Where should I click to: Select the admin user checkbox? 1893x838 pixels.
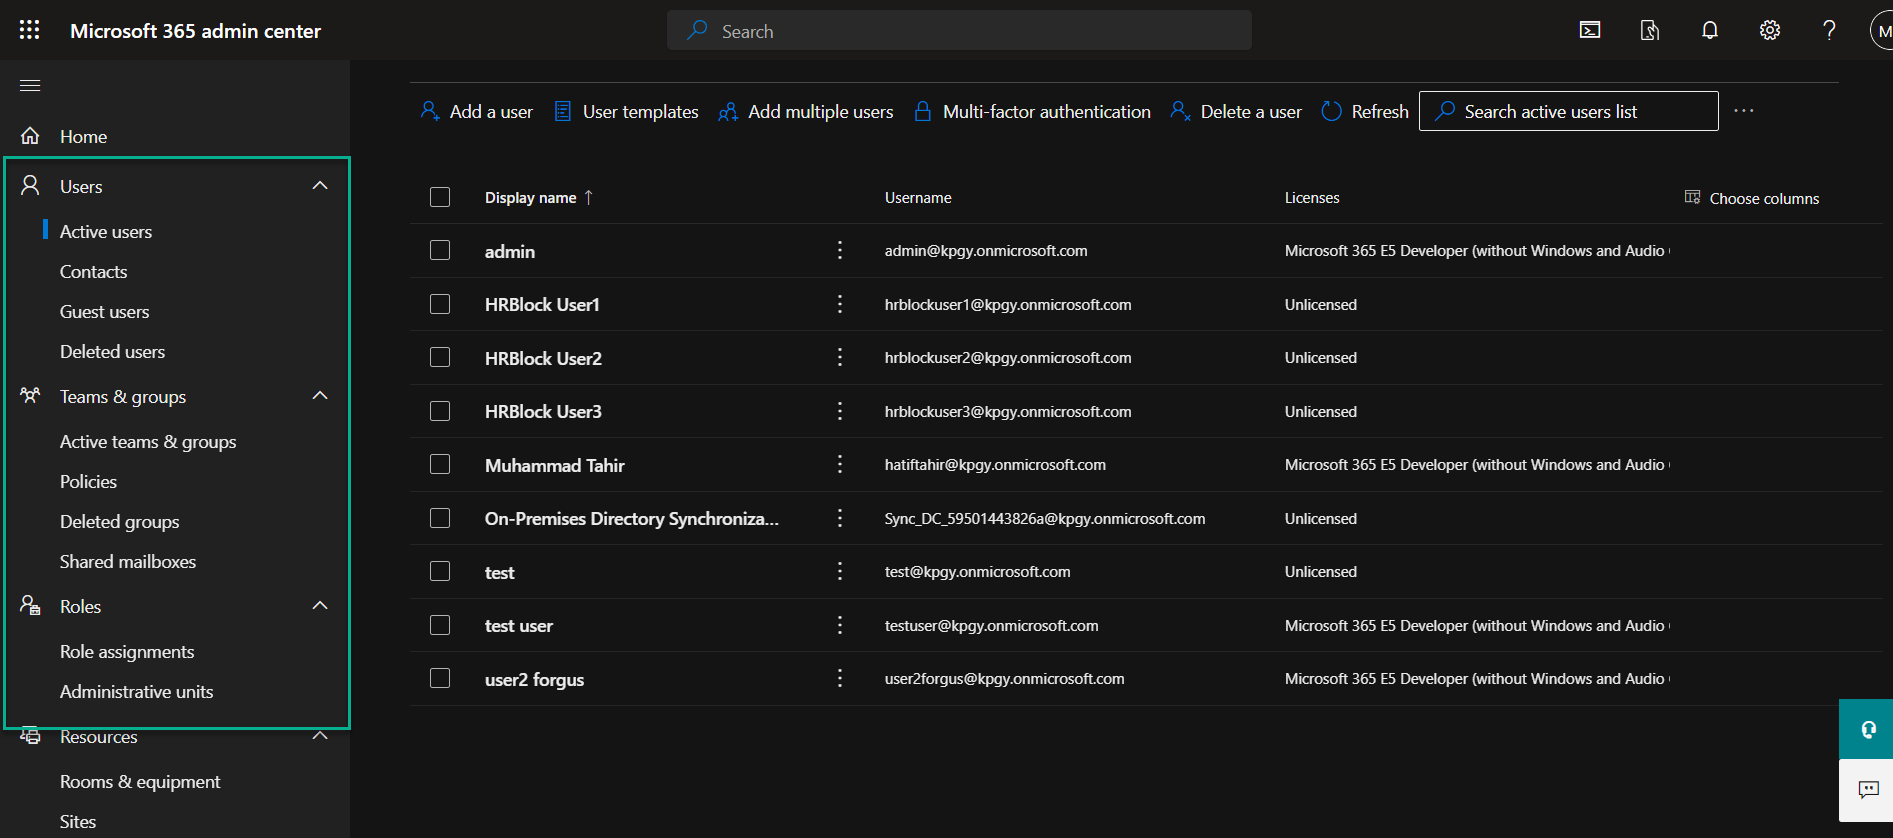pos(440,250)
